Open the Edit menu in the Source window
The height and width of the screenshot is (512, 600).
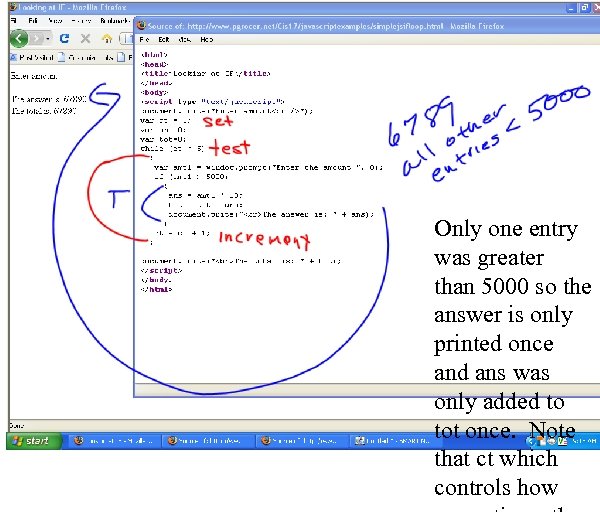click(164, 39)
